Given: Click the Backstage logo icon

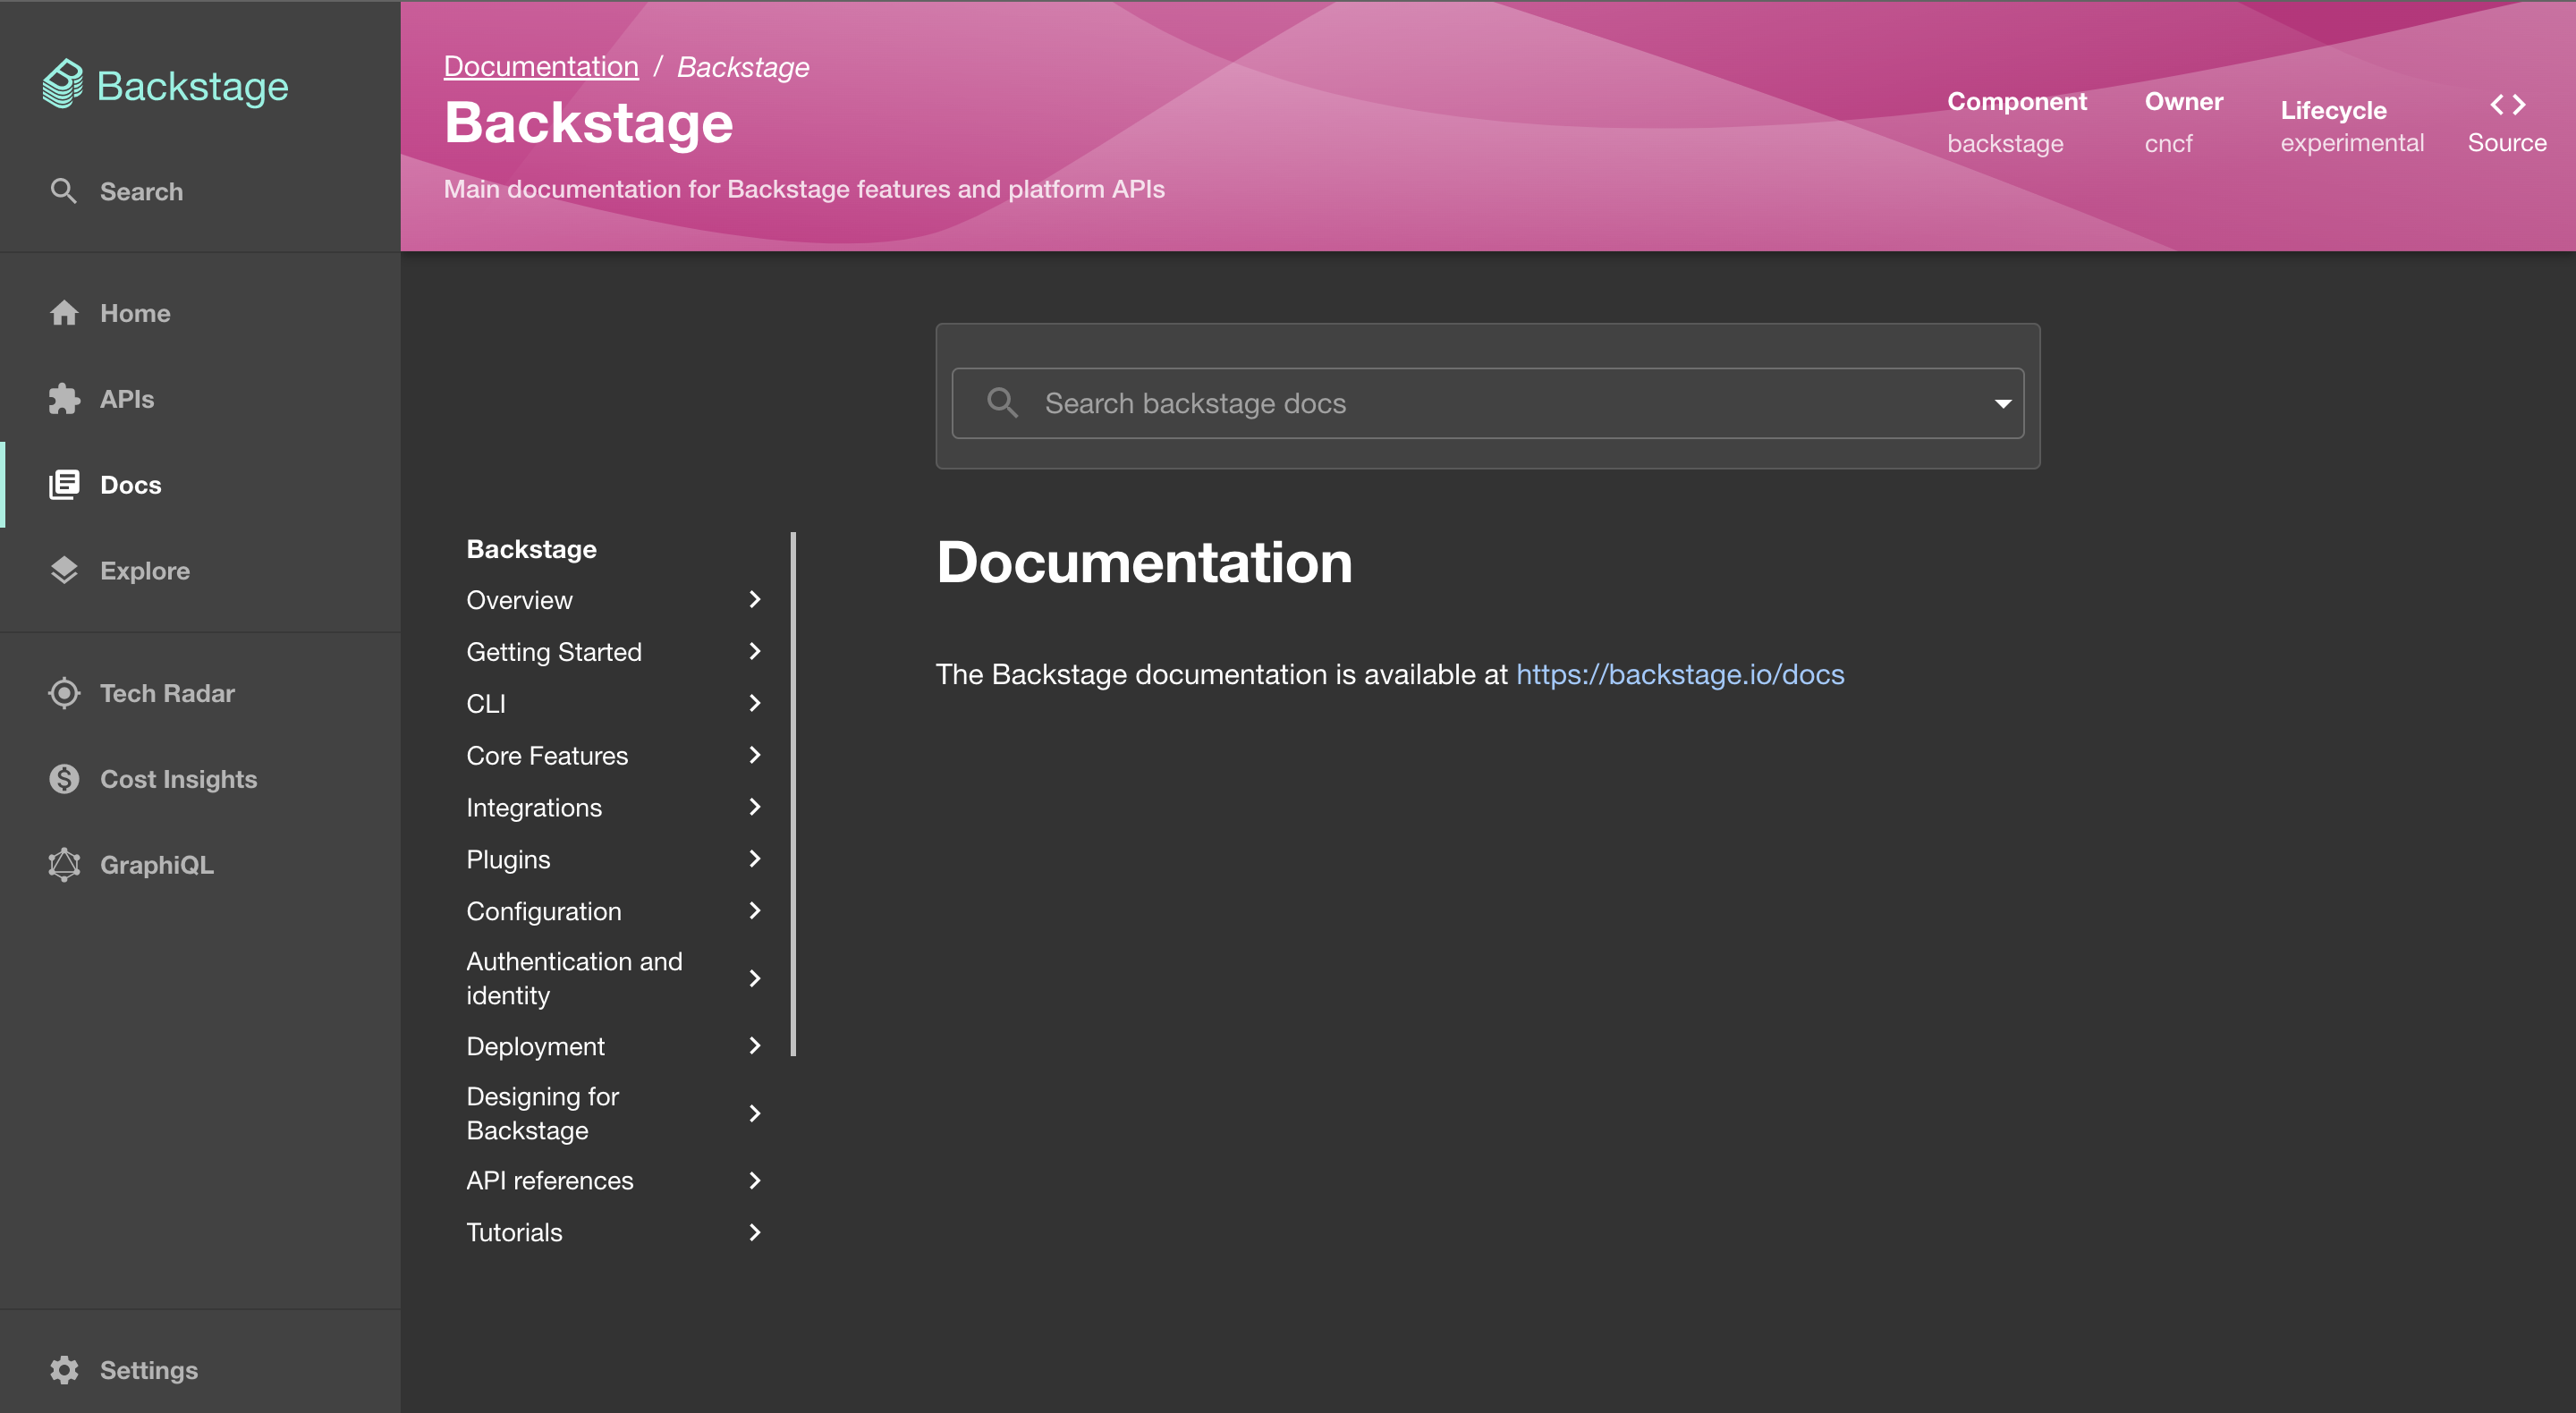Looking at the screenshot, I should [63, 80].
